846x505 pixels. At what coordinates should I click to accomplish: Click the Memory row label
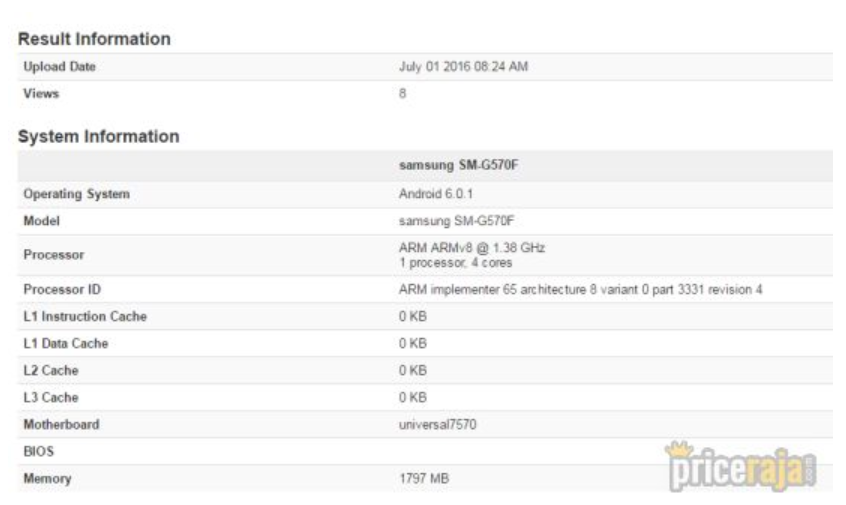tap(47, 479)
